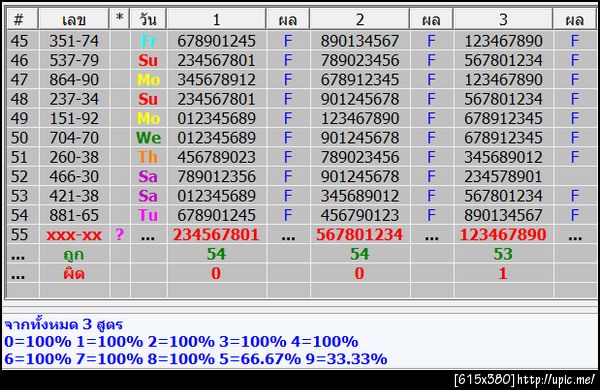The height and width of the screenshot is (390, 600).
Task: Click row number 45
Action: pyautogui.click(x=19, y=41)
